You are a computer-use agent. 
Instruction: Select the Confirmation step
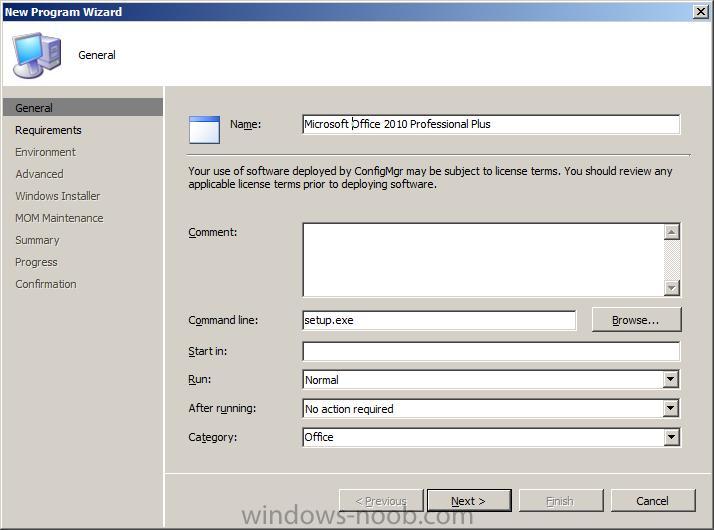pos(46,284)
